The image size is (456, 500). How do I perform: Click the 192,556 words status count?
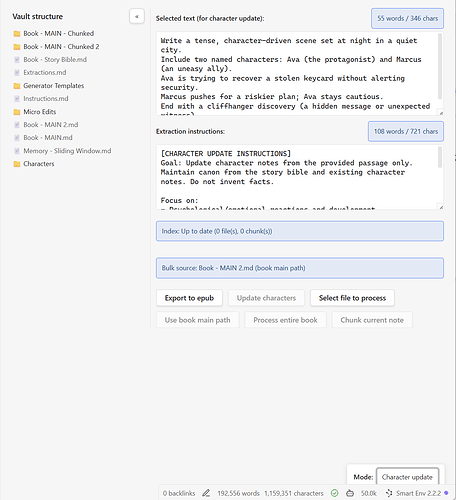click(238, 493)
